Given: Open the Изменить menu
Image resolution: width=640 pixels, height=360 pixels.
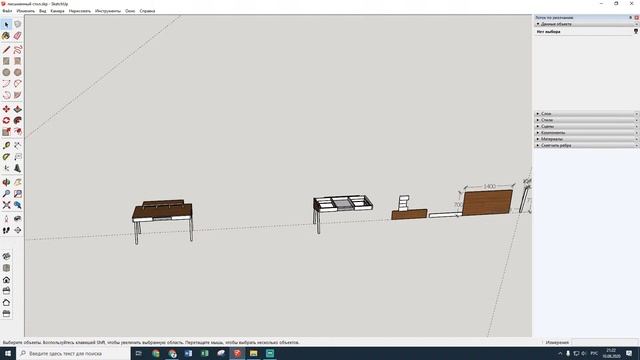Looking at the screenshot, I should (25, 11).
